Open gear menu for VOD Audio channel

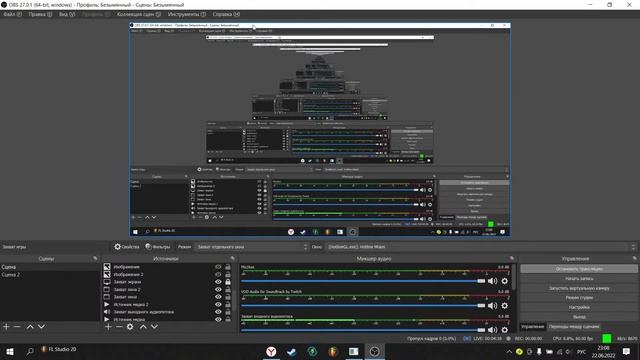[x=504, y=305]
